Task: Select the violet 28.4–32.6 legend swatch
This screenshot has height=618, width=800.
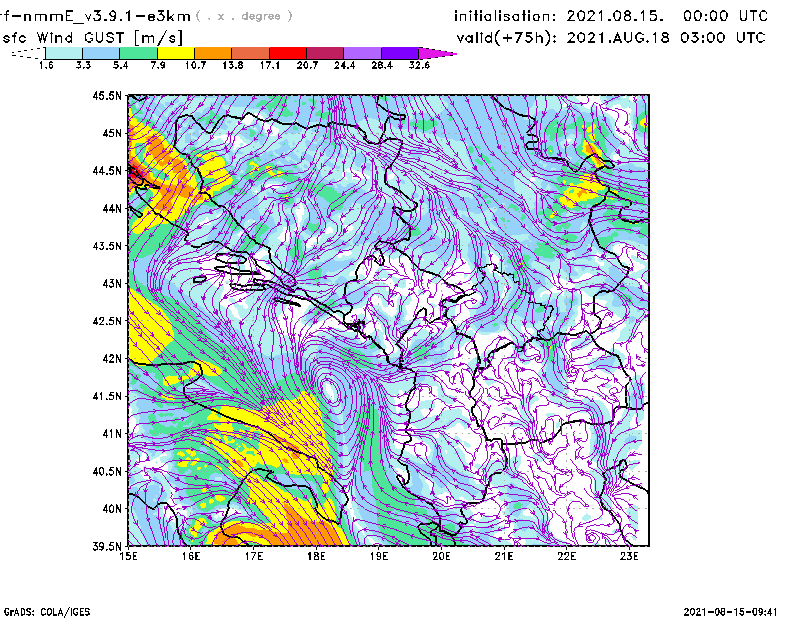Action: click(x=400, y=53)
